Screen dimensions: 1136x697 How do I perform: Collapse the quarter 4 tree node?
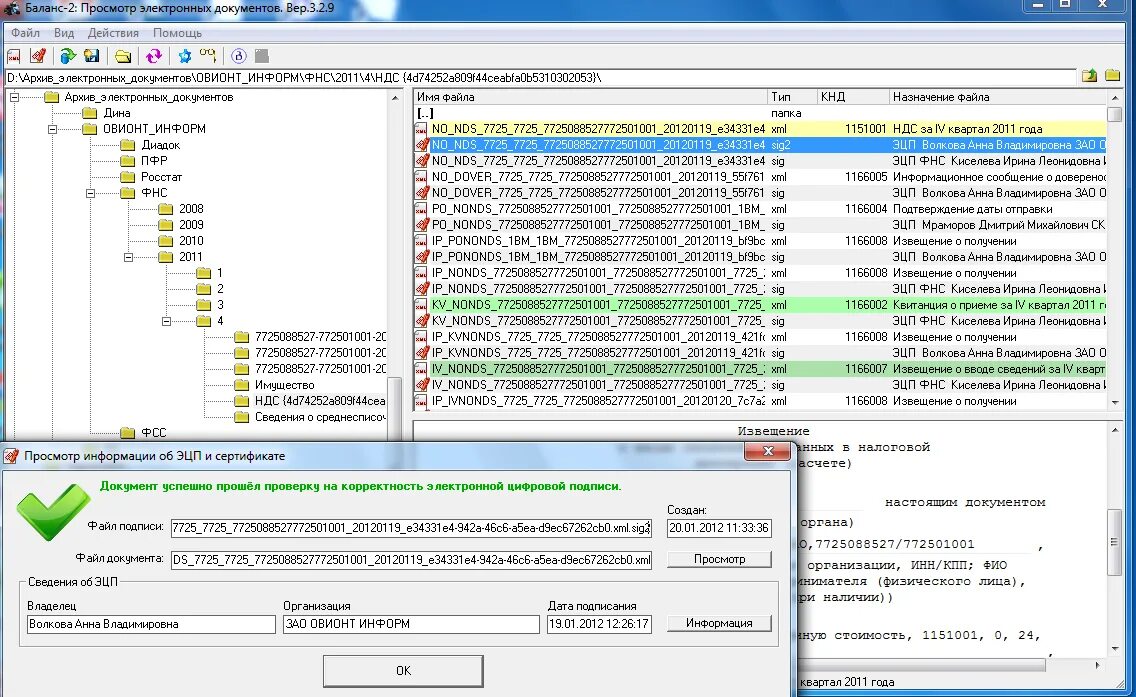pos(166,321)
